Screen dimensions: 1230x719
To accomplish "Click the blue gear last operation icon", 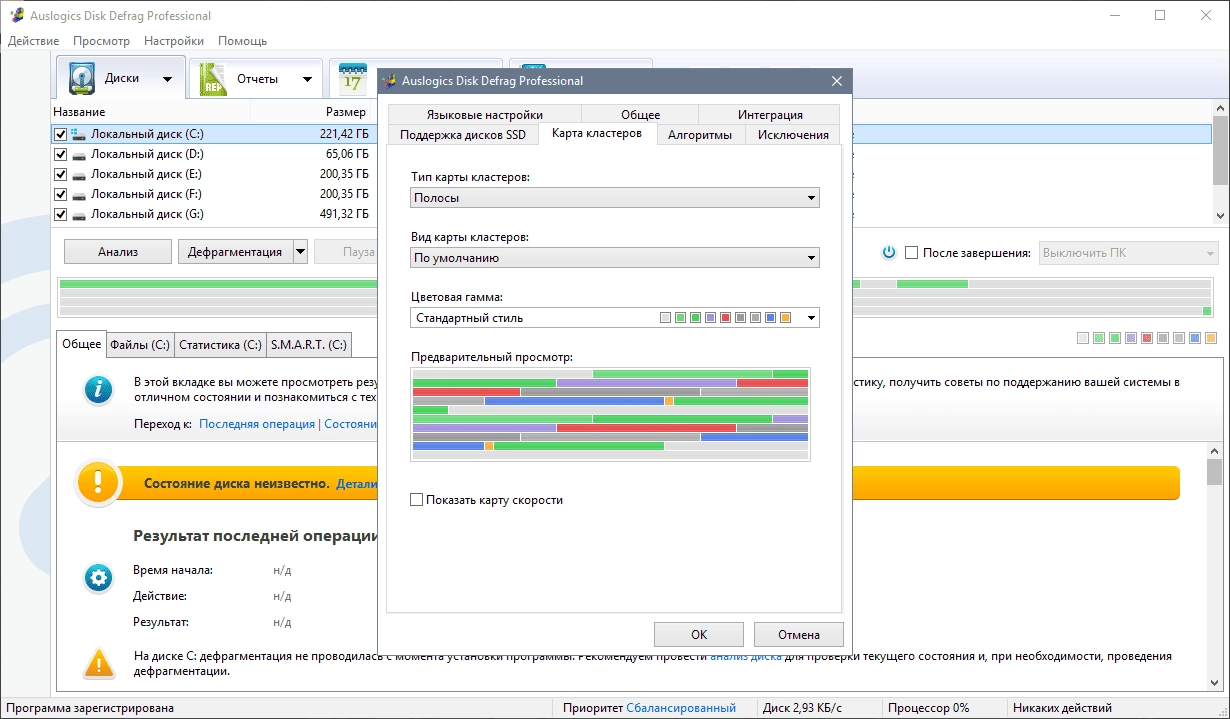I will click(x=97, y=578).
